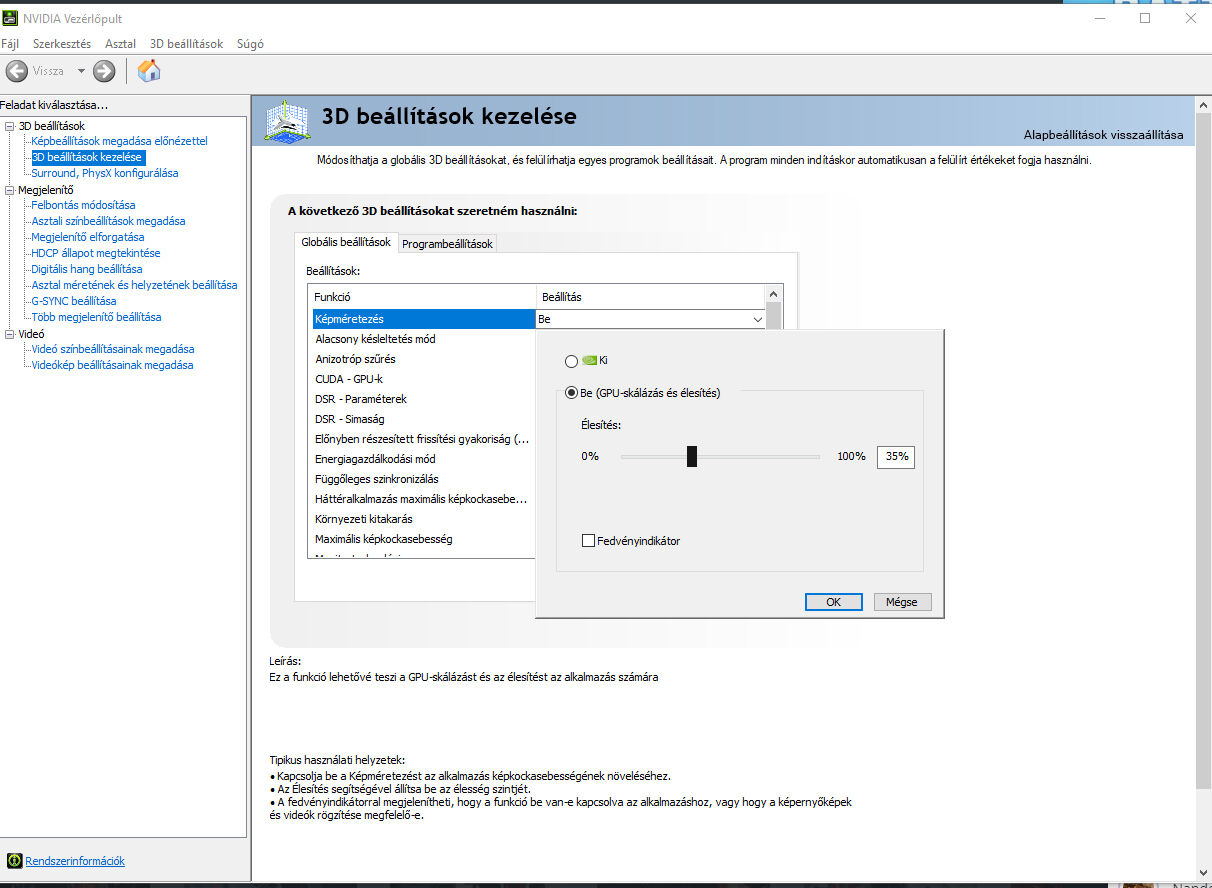This screenshot has width=1212, height=888.
Task: Select HDCP állapot megtekintése tree item
Action: pos(95,253)
